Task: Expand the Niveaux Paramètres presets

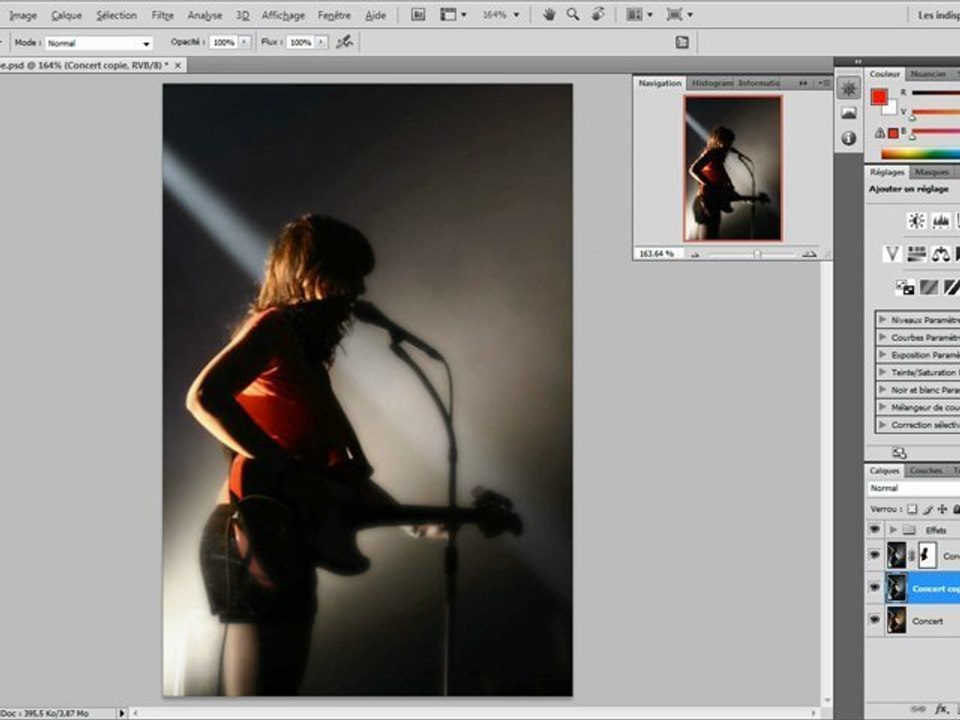Action: tap(882, 320)
